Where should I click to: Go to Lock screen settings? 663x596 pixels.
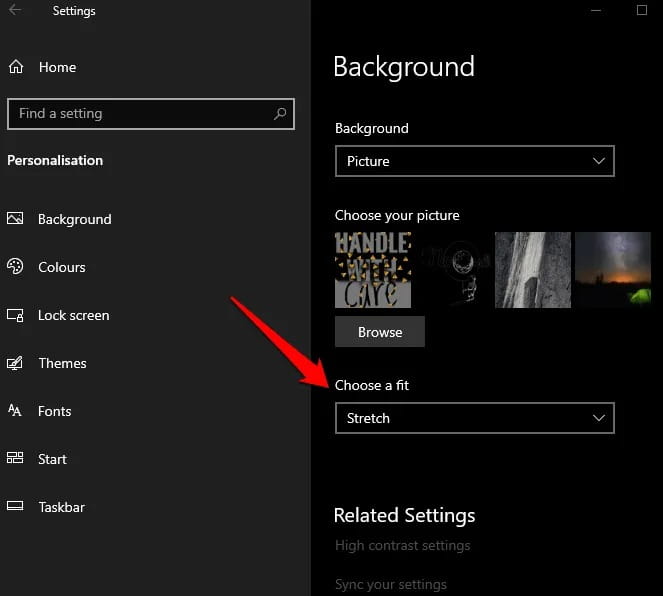pyautogui.click(x=74, y=315)
